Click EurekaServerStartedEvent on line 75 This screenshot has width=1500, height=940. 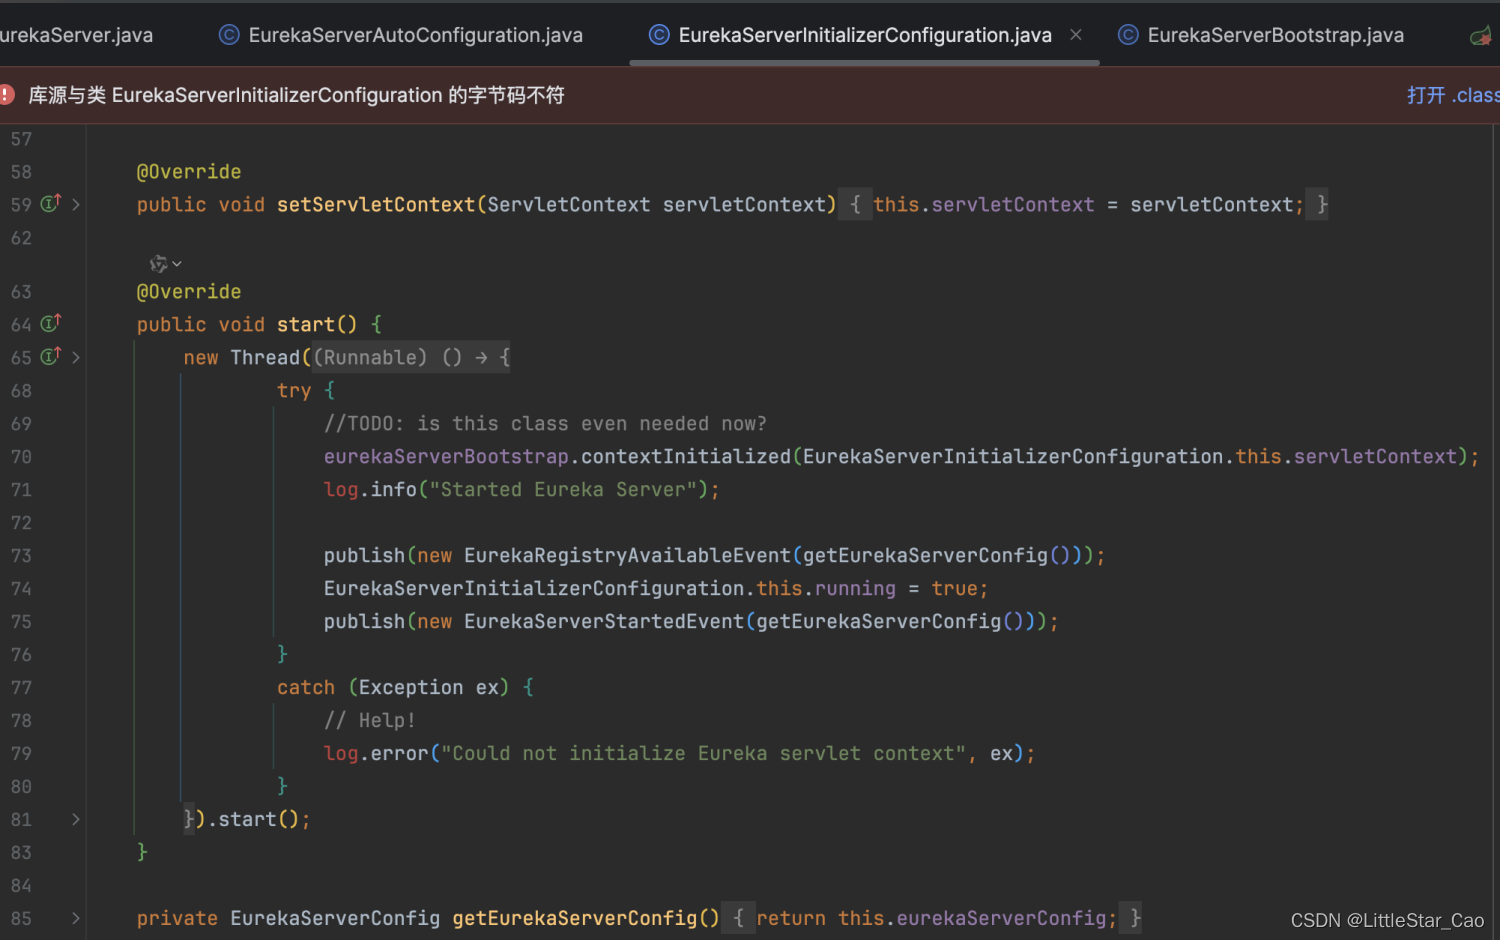(x=604, y=622)
